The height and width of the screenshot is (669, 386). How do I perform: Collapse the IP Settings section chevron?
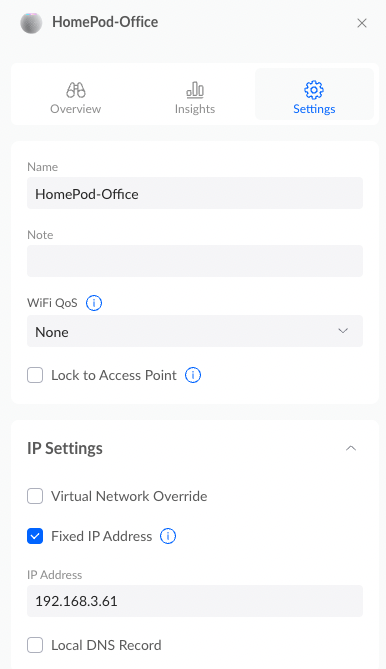[x=351, y=448]
